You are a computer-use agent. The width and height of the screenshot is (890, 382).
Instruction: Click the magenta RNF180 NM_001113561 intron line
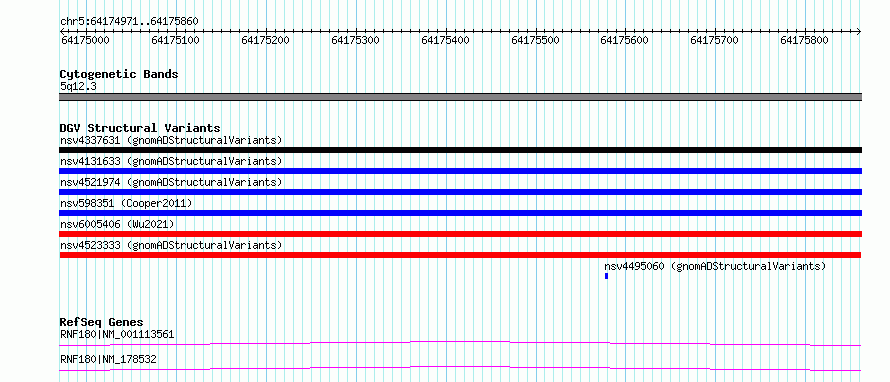[460, 343]
